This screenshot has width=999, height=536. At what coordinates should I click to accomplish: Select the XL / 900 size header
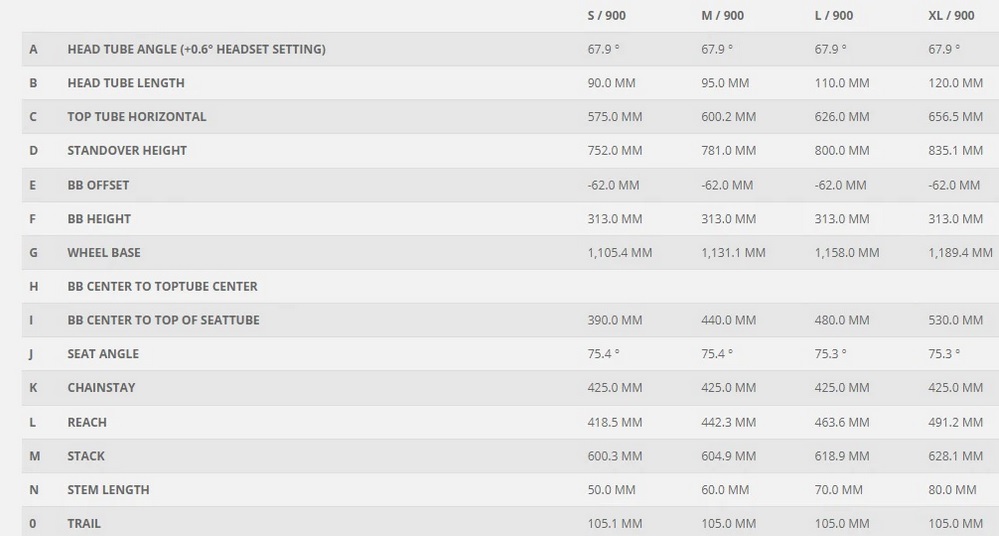[951, 16]
